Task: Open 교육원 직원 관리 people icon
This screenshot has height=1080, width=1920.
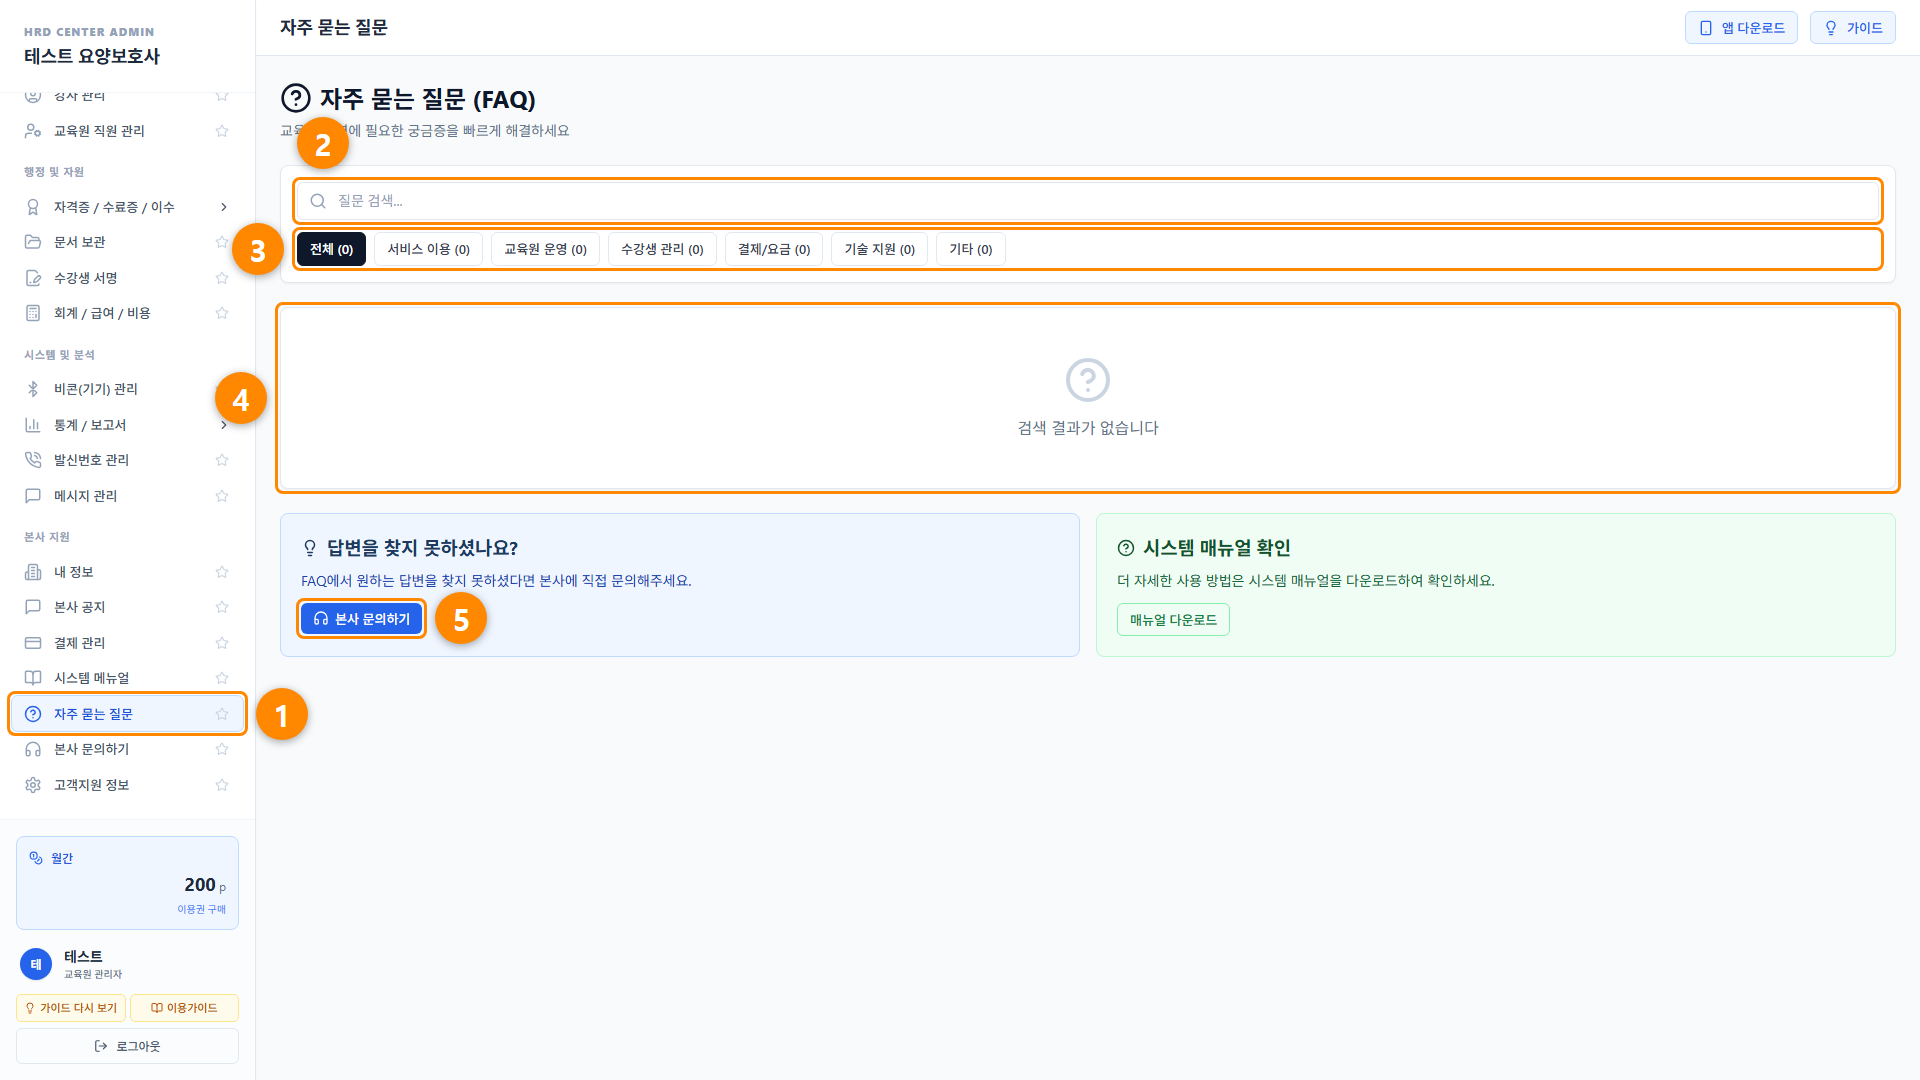Action: tap(33, 131)
